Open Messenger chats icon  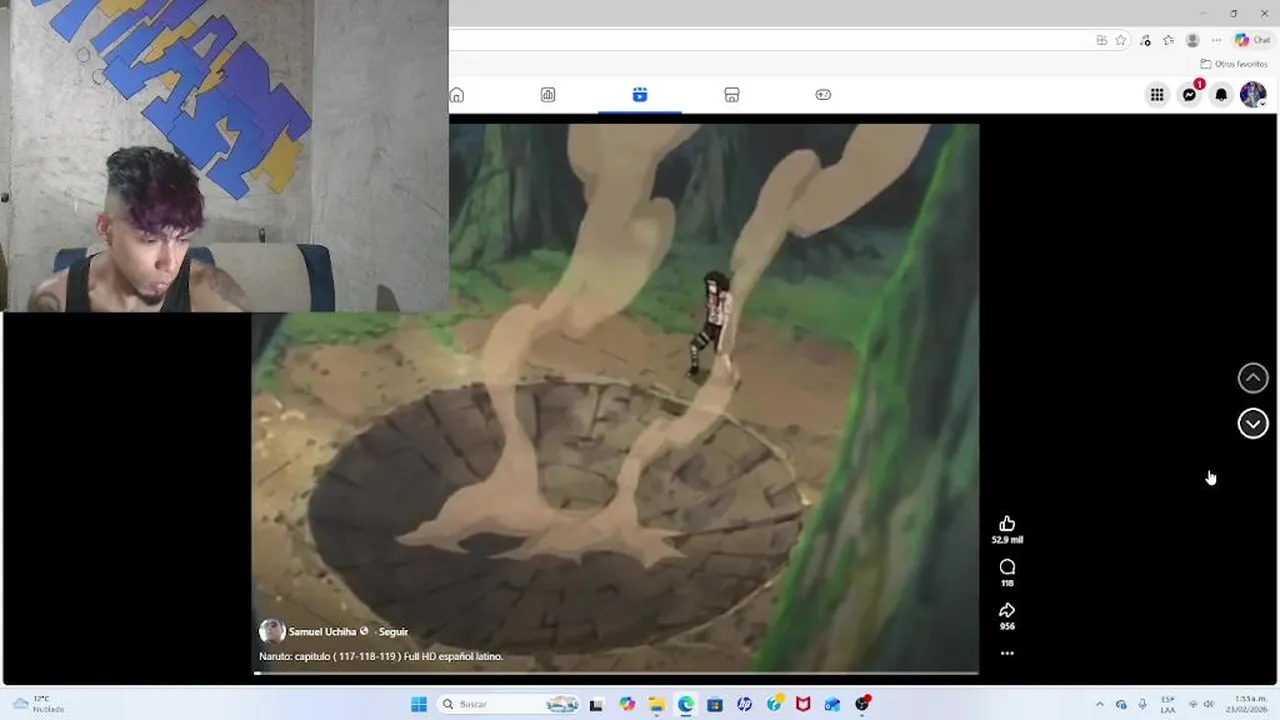[x=1189, y=95]
